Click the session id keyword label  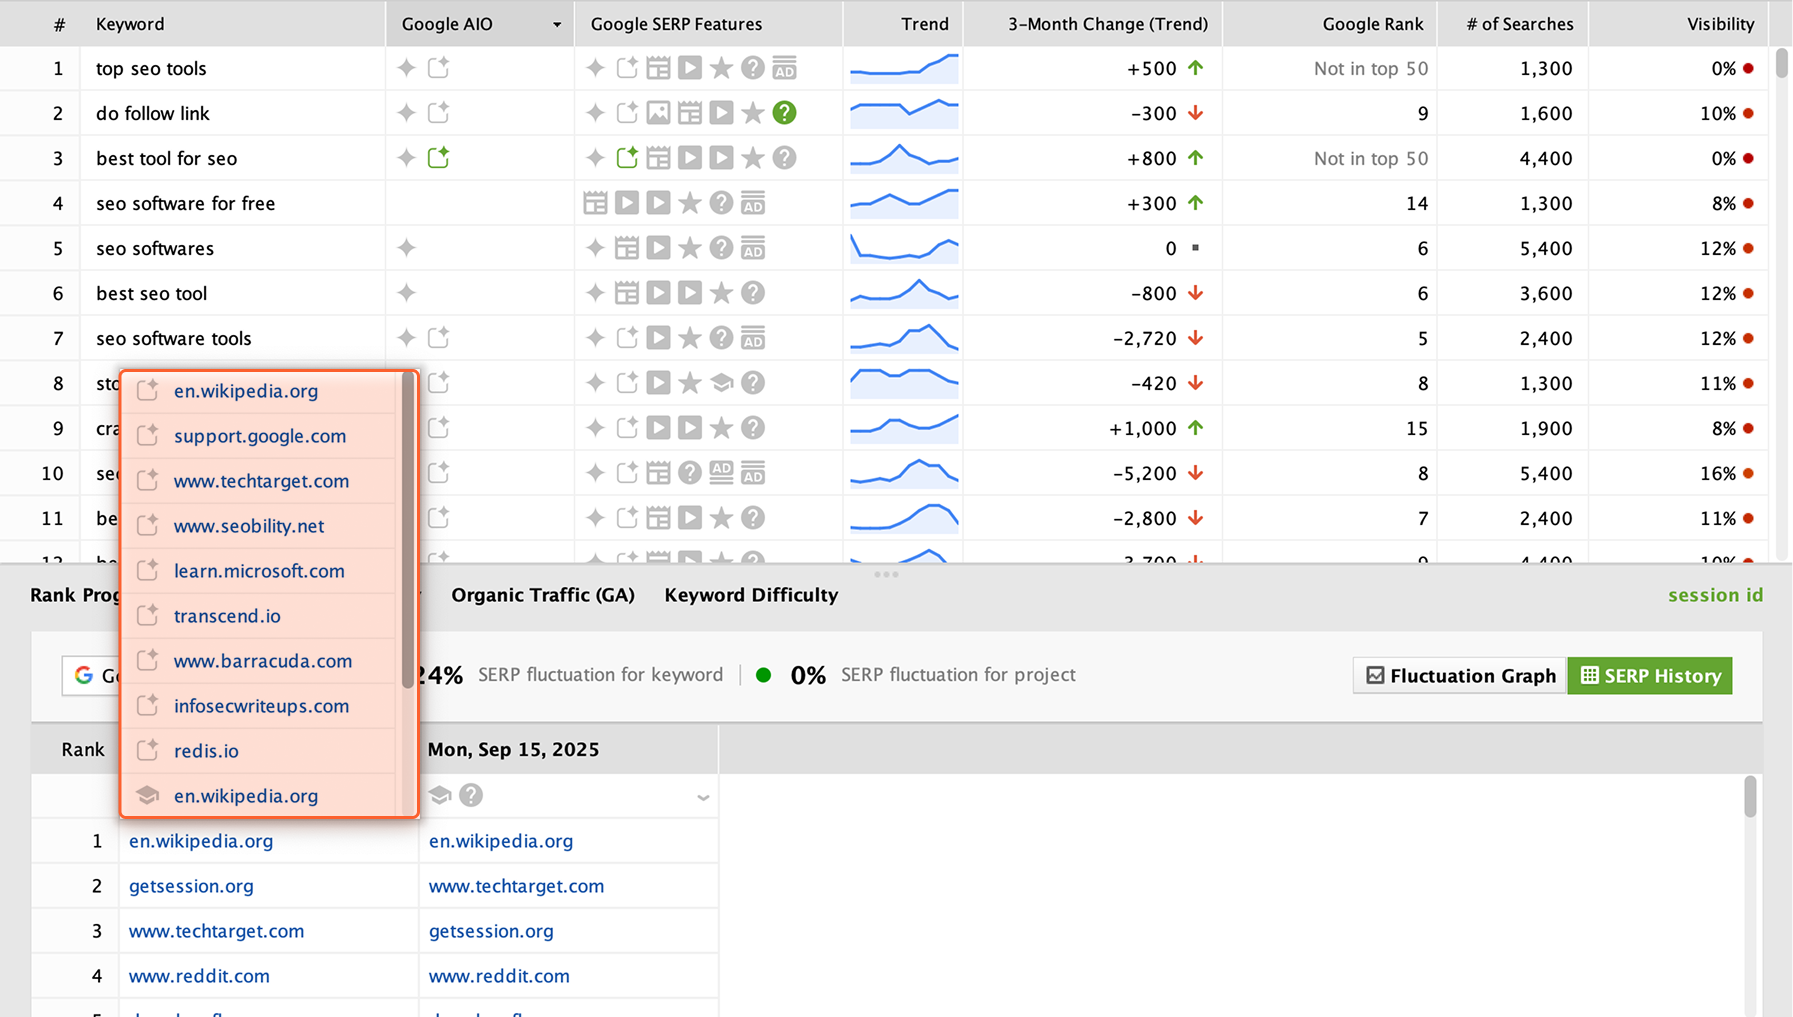coord(1715,595)
